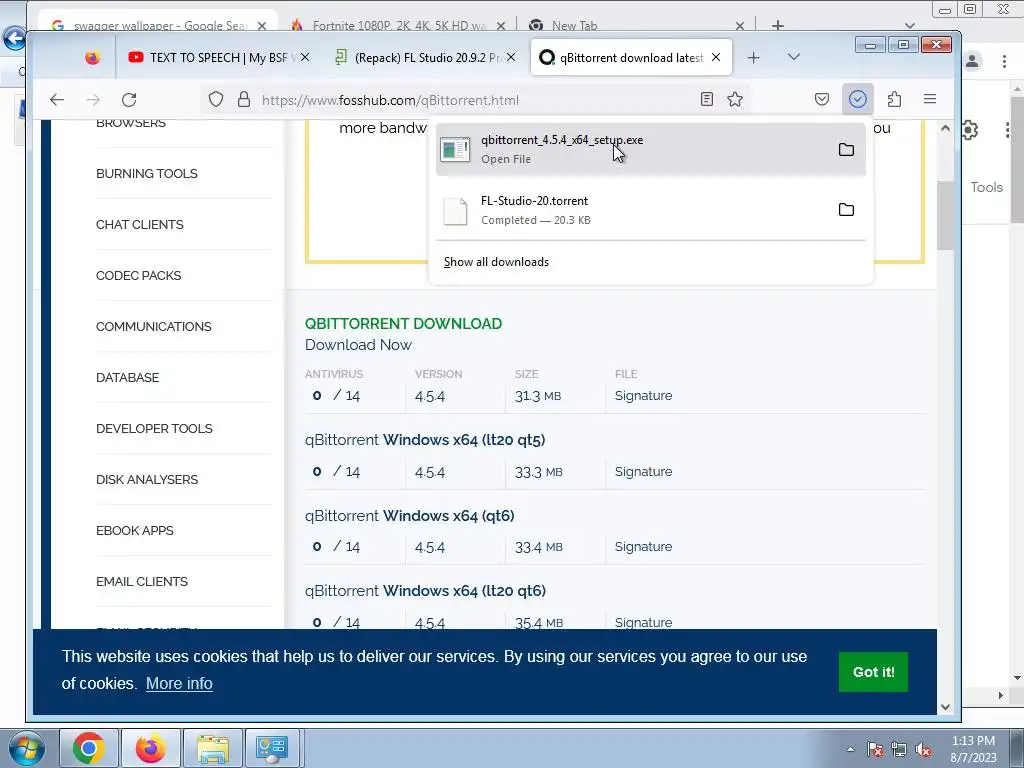Reload the FossHub page
Viewport: 1024px width, 768px height.
(x=129, y=100)
